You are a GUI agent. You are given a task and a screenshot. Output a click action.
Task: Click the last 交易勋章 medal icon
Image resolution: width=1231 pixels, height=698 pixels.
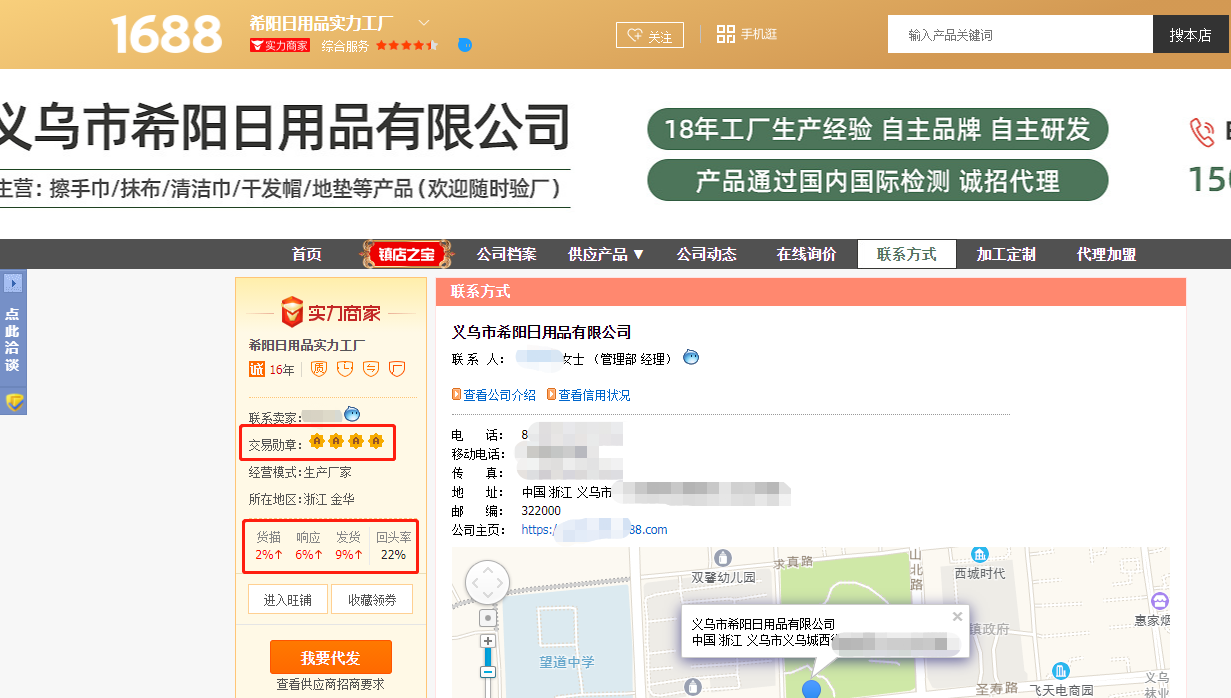[376, 441]
